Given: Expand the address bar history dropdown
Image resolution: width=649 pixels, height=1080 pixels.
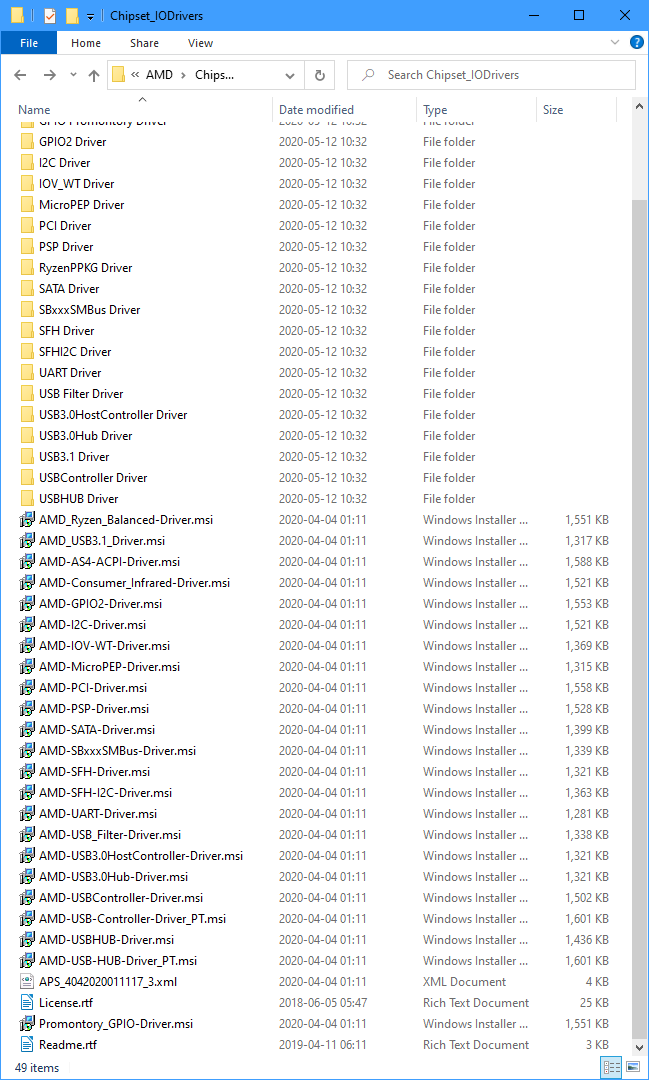Looking at the screenshot, I should (290, 75).
